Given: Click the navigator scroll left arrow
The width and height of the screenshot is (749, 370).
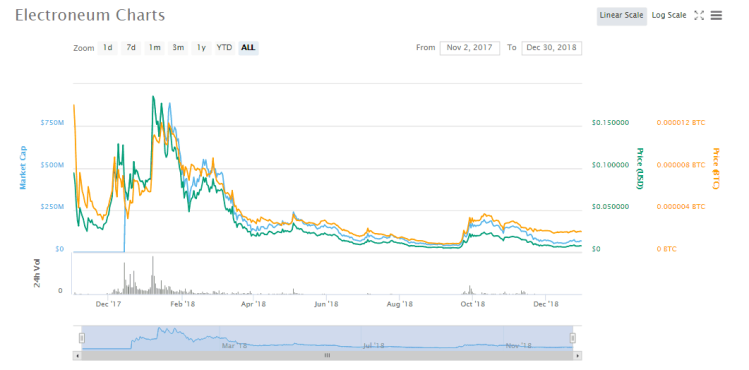Looking at the screenshot, I should pos(76,356).
